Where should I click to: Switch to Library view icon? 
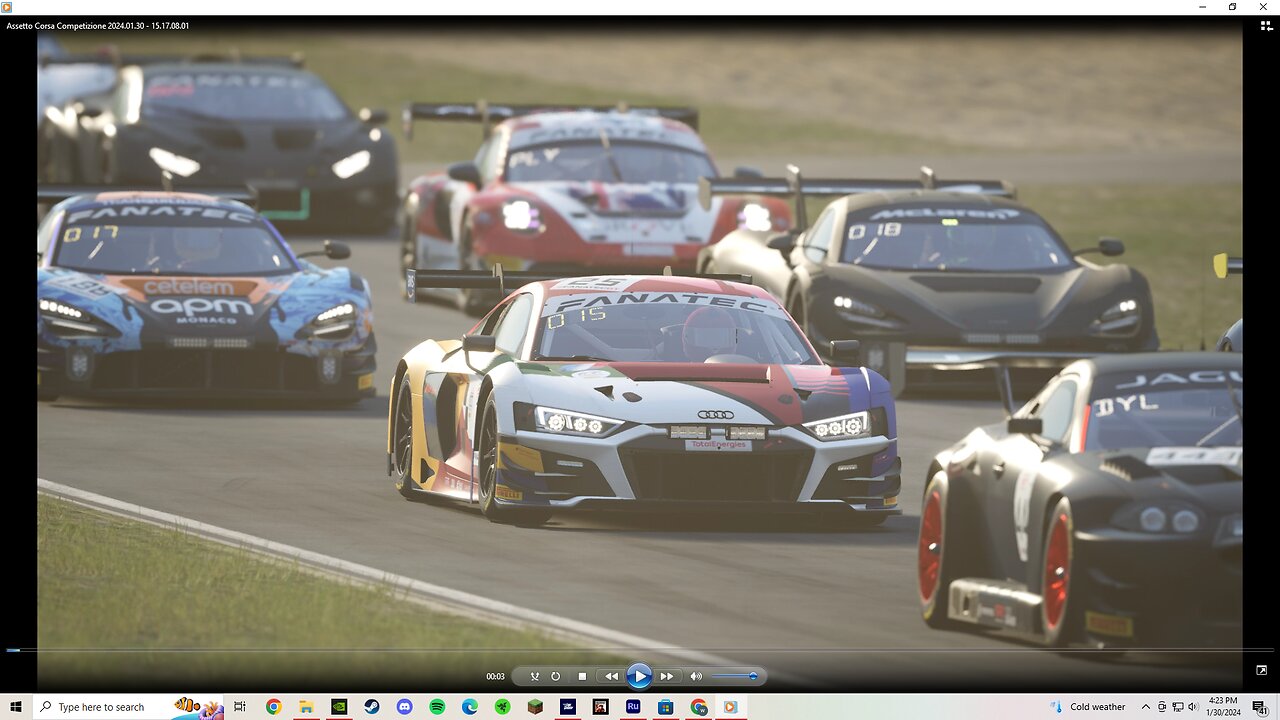1265,26
